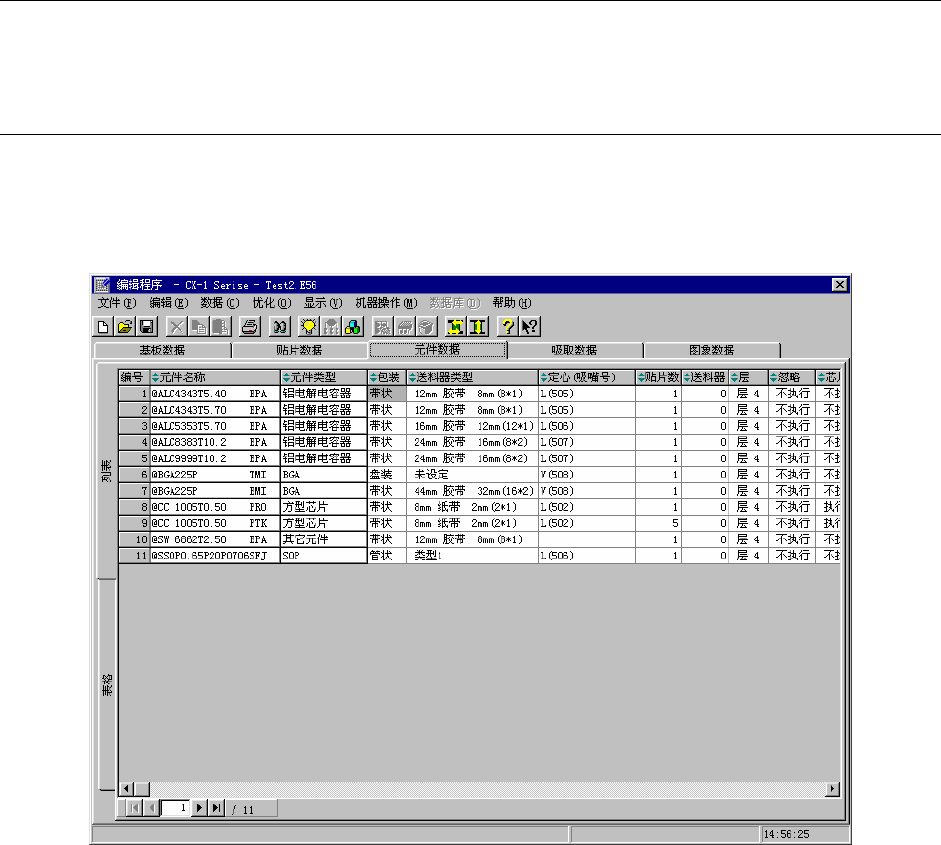The height and width of the screenshot is (845, 941).
Task: Sort by 送料器 column header
Action: tap(705, 377)
